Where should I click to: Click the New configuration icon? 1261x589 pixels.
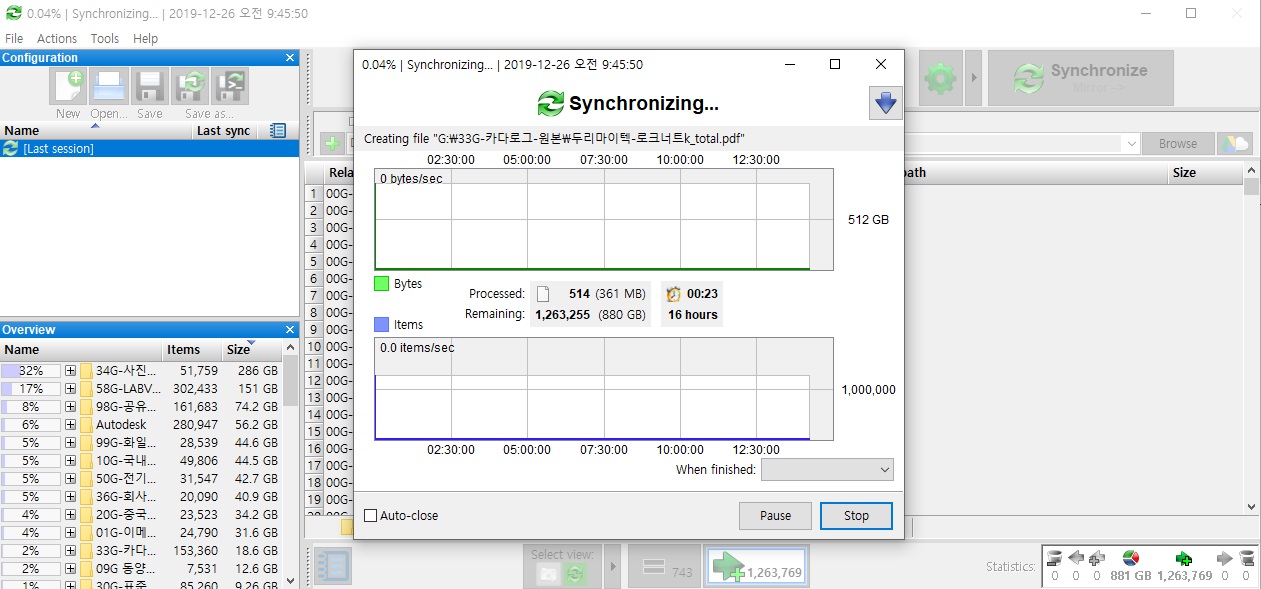[x=68, y=87]
